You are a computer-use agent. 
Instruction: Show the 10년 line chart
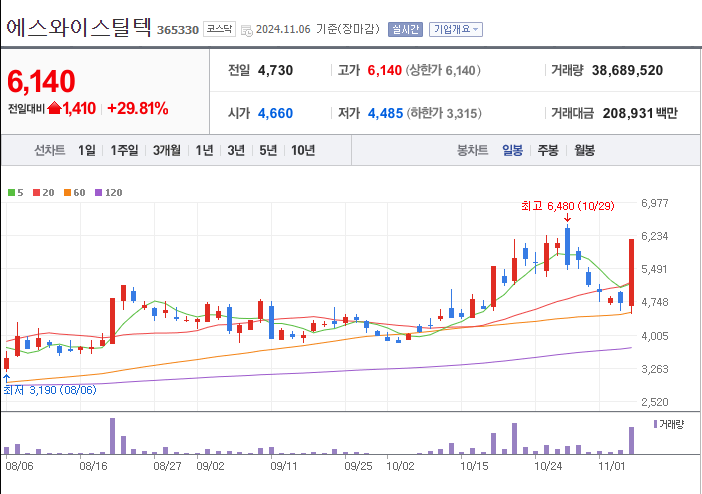[303, 150]
